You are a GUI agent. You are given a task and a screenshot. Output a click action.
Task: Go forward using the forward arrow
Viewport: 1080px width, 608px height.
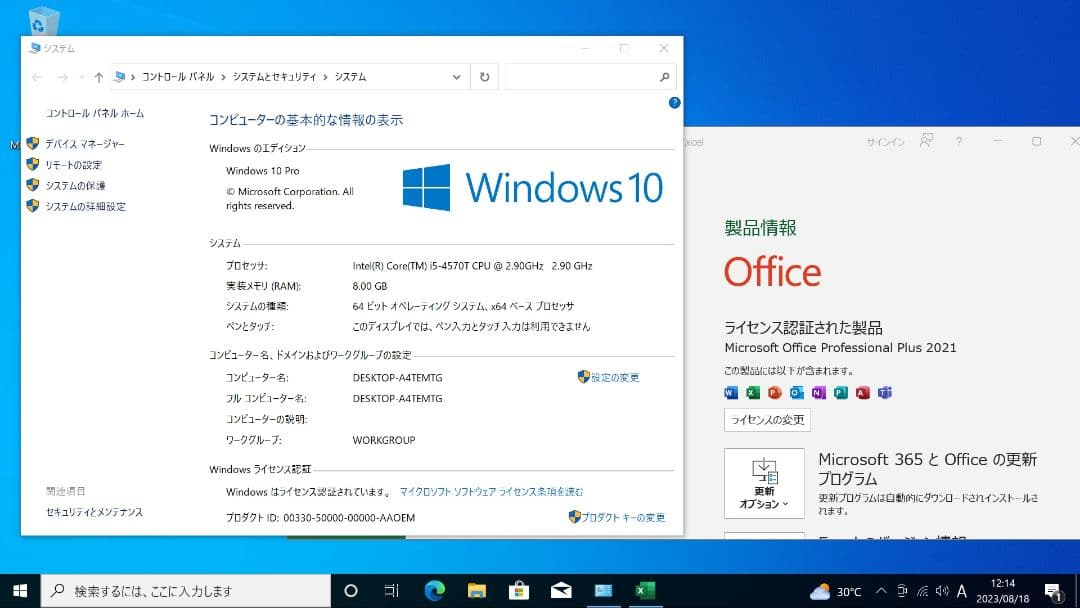(62, 77)
